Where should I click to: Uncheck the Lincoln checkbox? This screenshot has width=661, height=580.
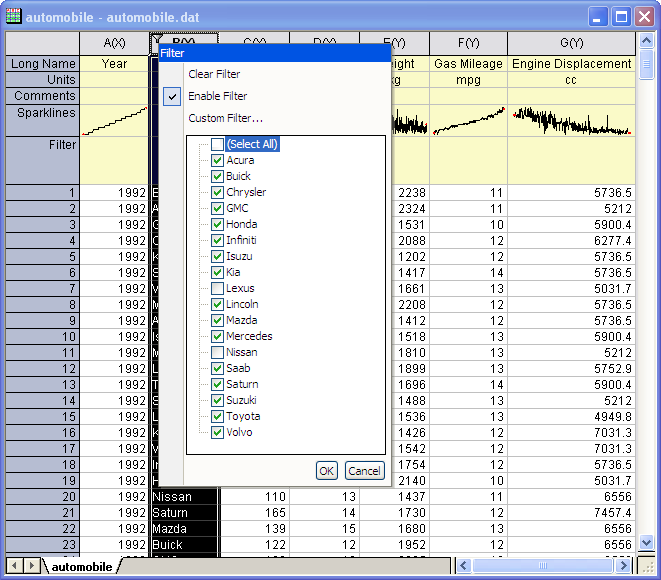click(x=217, y=304)
